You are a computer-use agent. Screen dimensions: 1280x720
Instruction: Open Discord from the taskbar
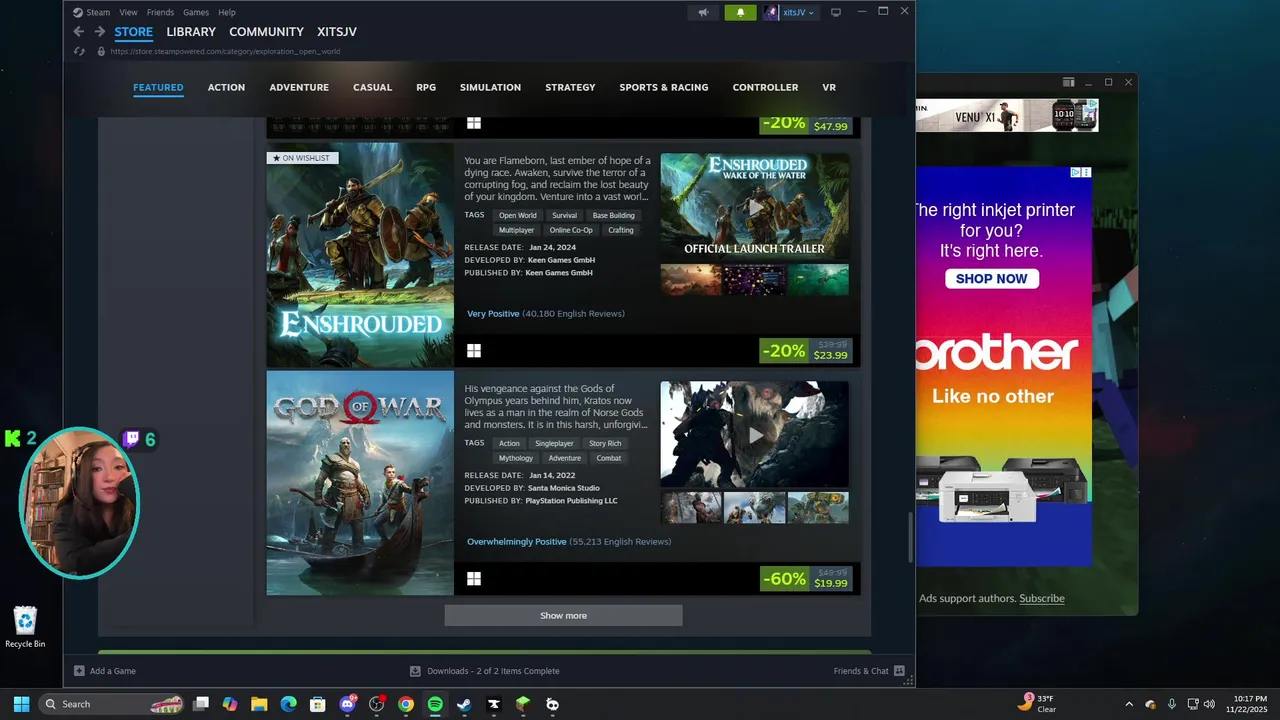347,704
